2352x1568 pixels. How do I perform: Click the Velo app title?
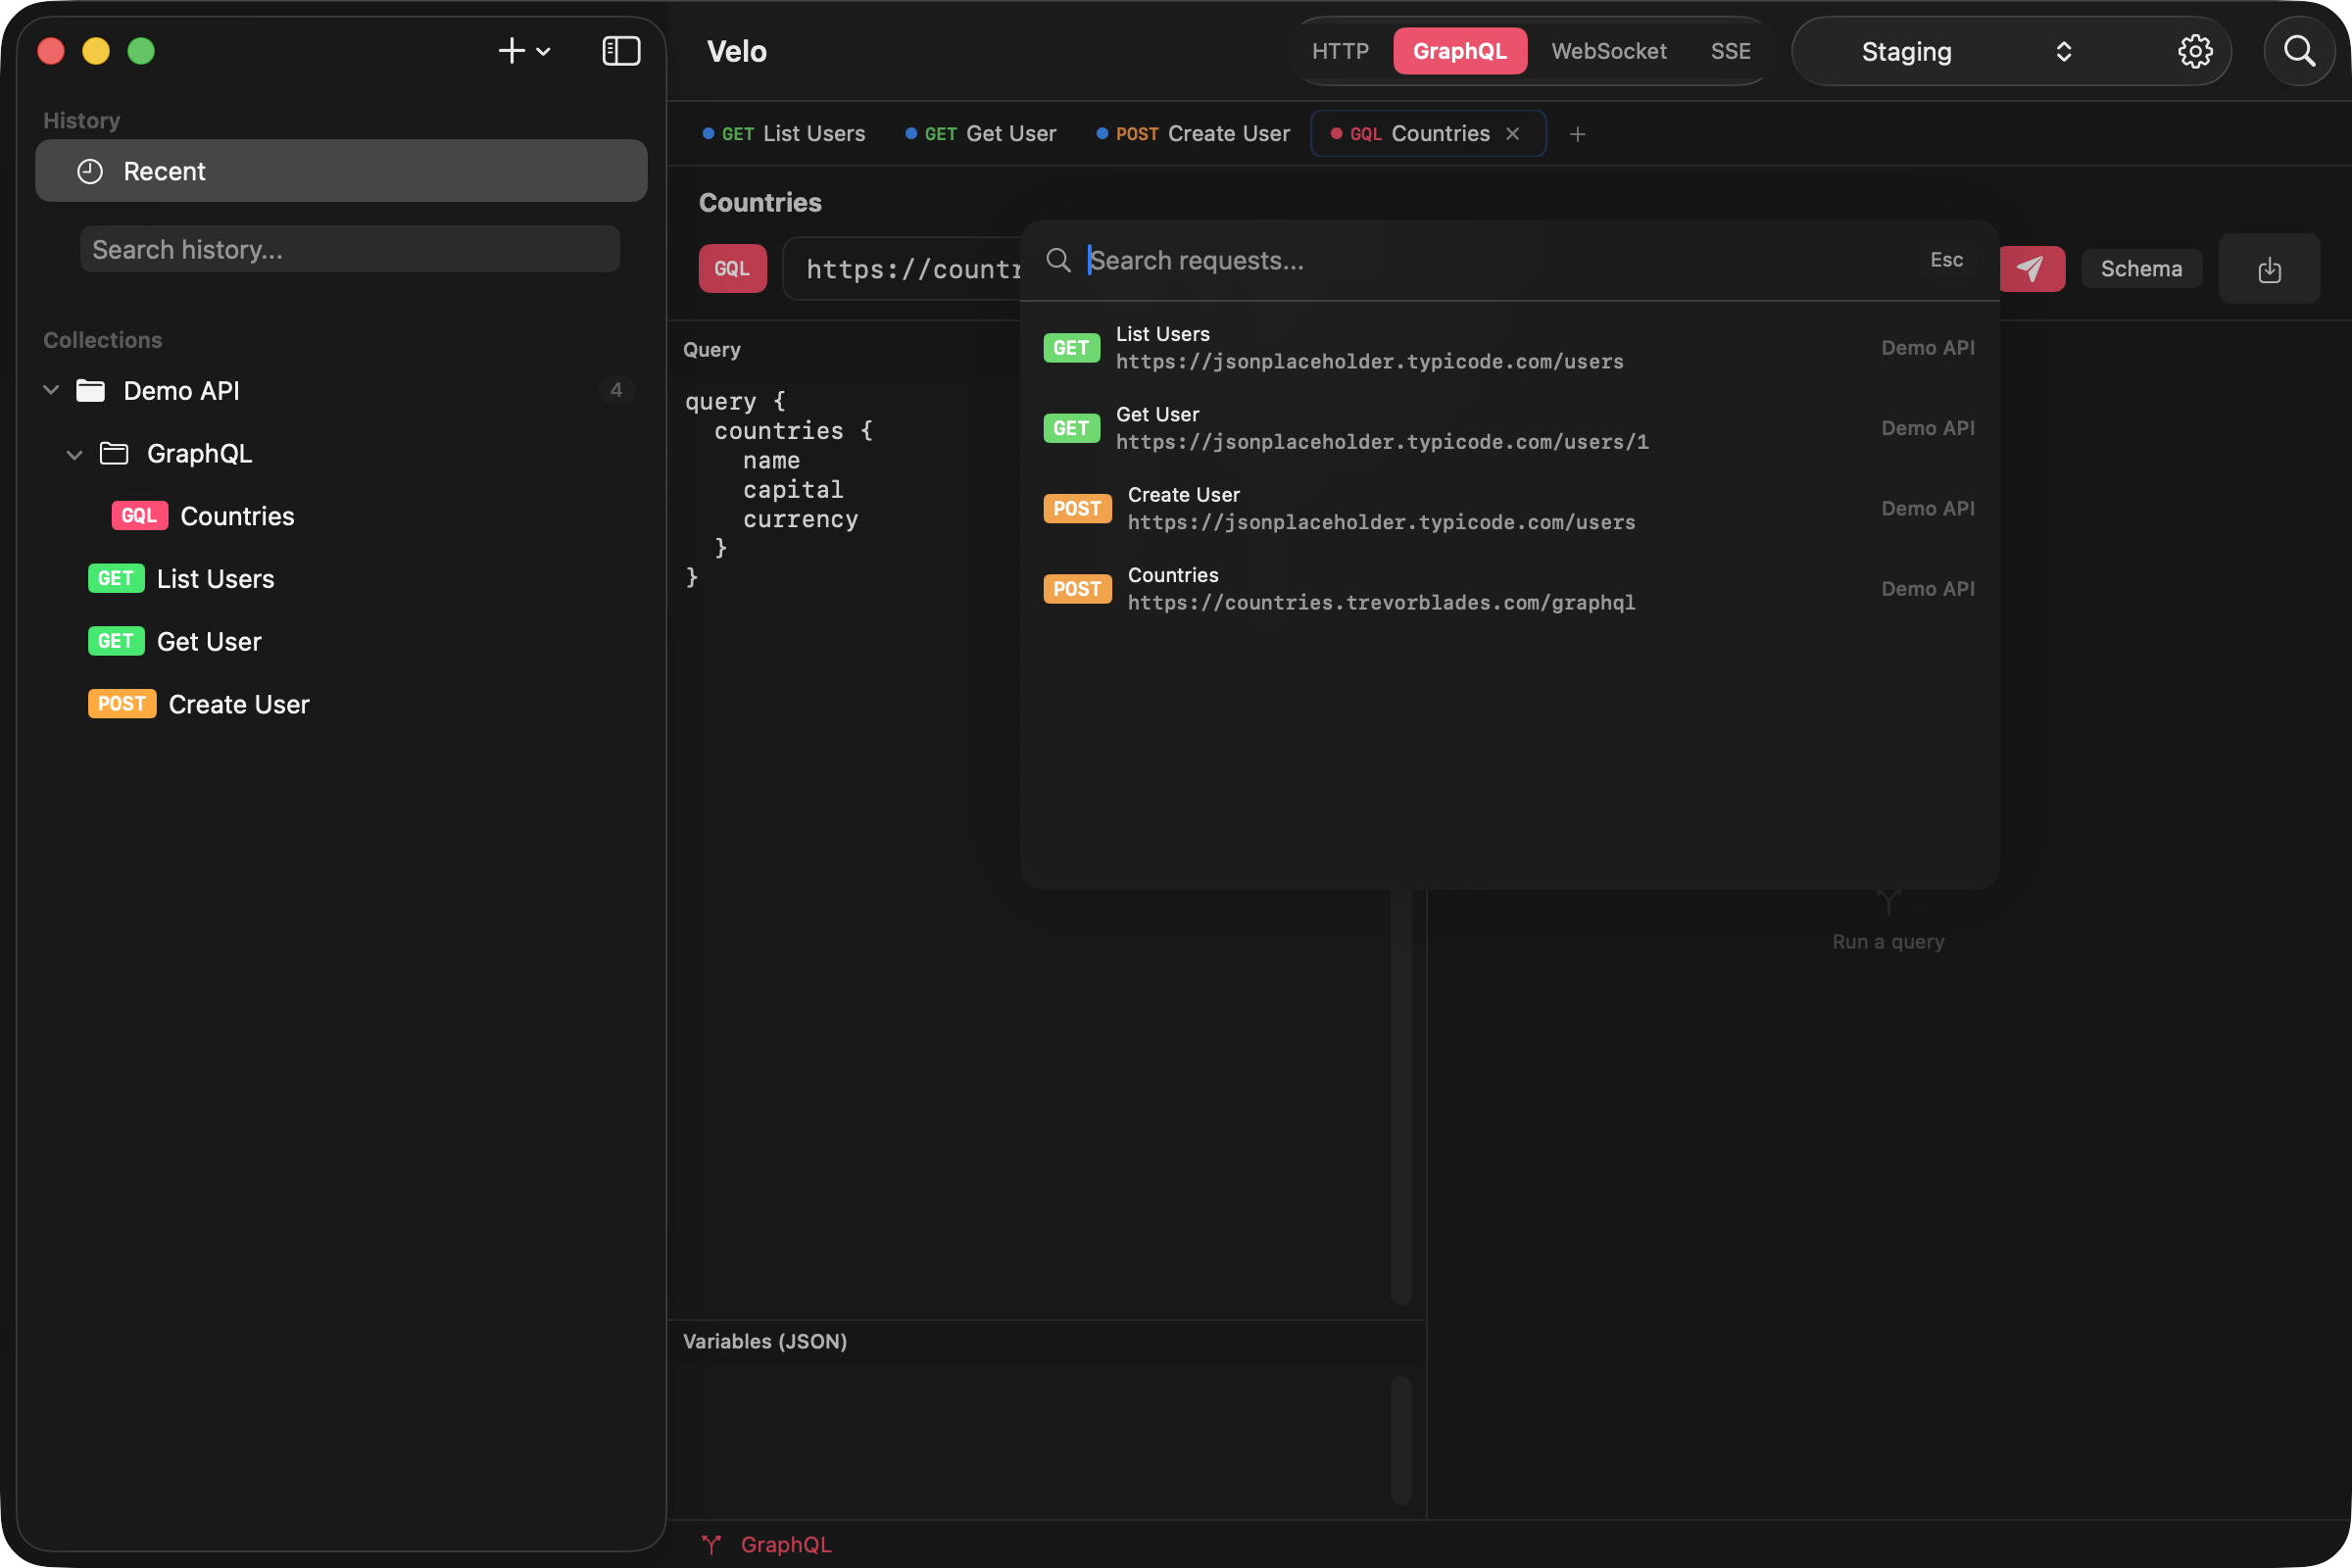(737, 51)
